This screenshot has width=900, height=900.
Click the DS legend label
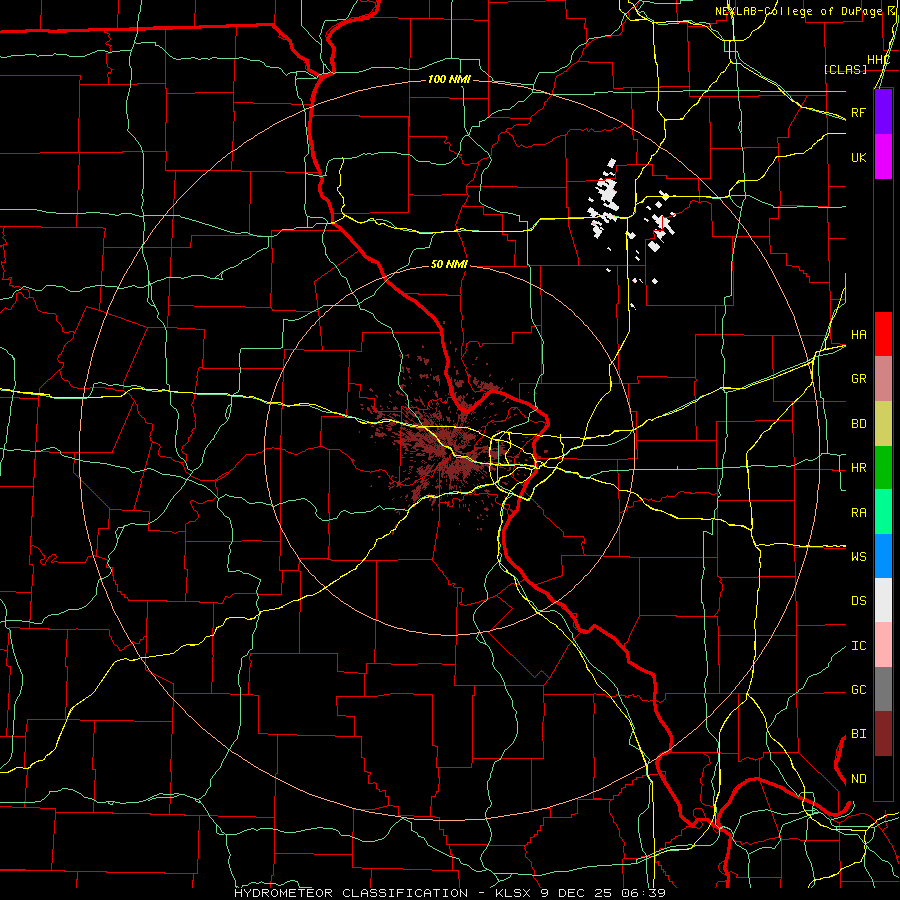point(859,601)
